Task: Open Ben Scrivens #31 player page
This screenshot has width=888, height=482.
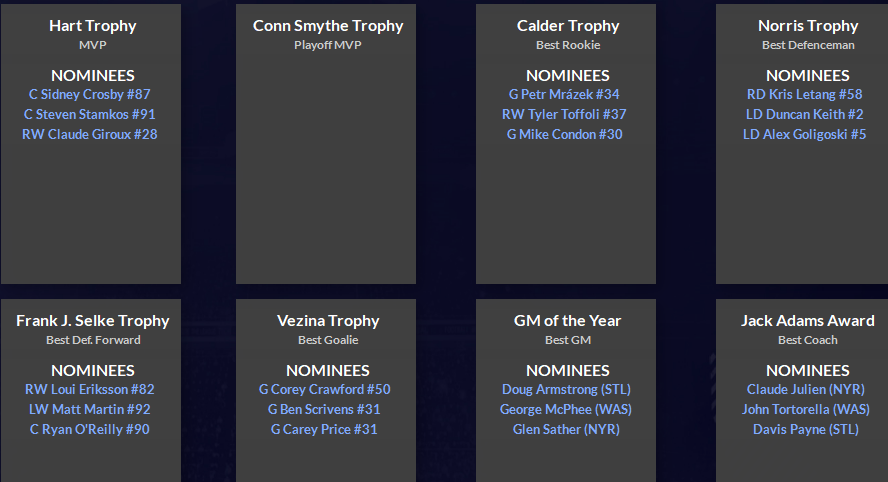Action: point(323,409)
